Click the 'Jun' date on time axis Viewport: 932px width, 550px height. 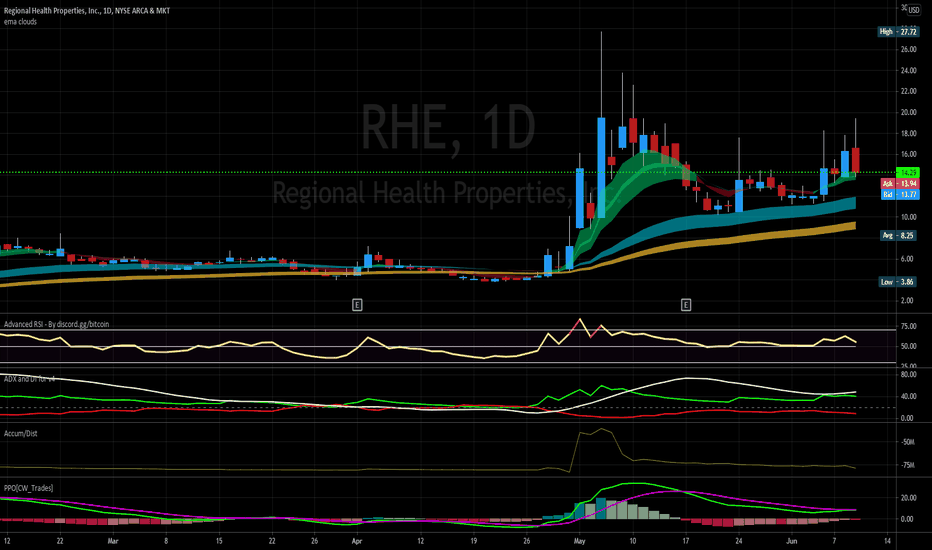(792, 541)
